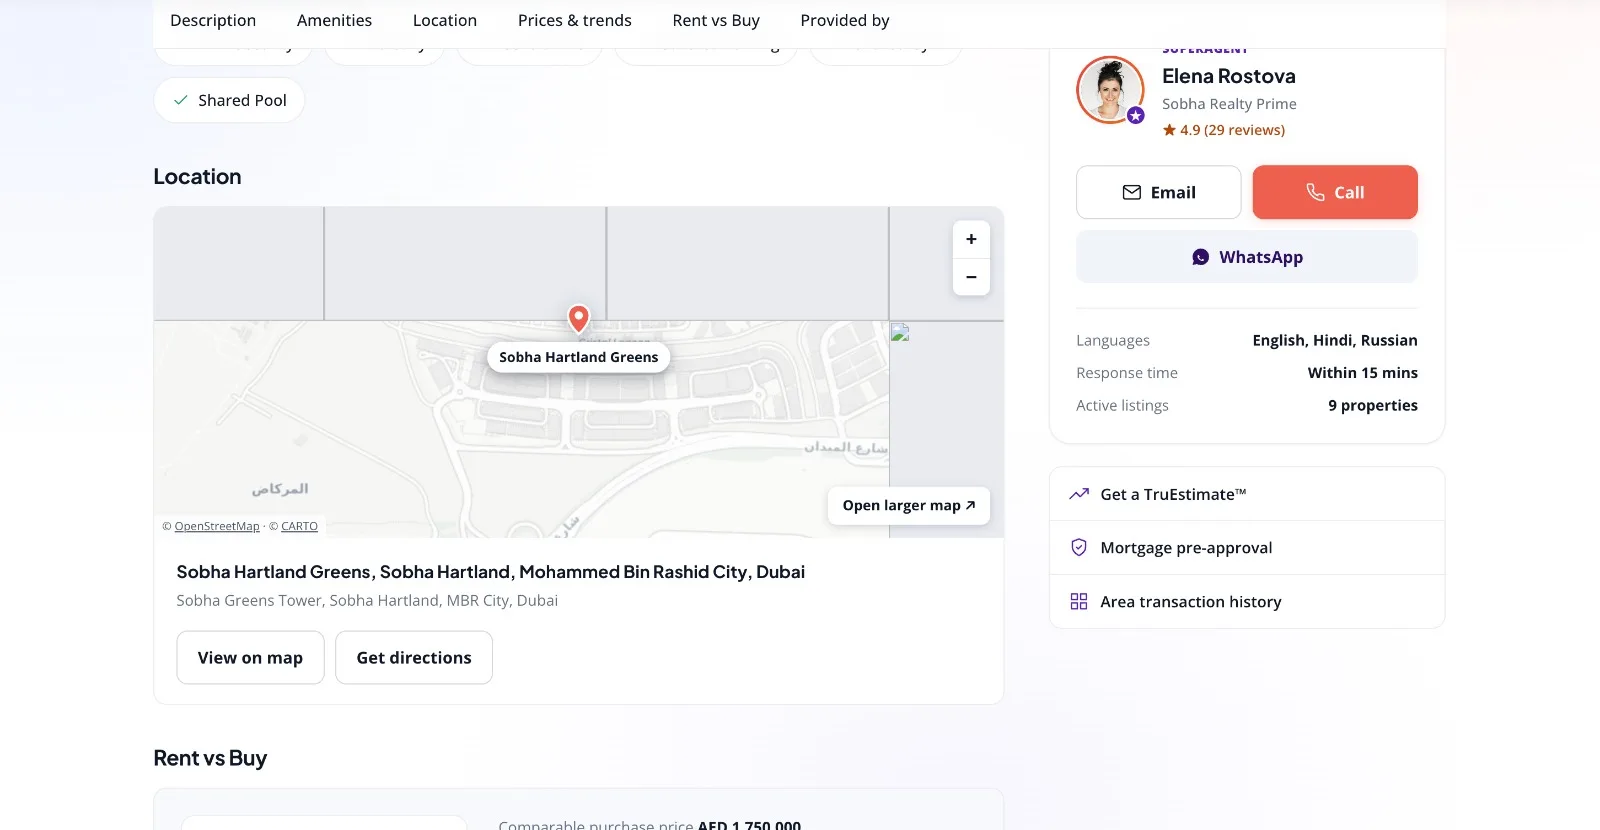The height and width of the screenshot is (830, 1600).
Task: Click the WhatsApp logo icon
Action: [1200, 257]
